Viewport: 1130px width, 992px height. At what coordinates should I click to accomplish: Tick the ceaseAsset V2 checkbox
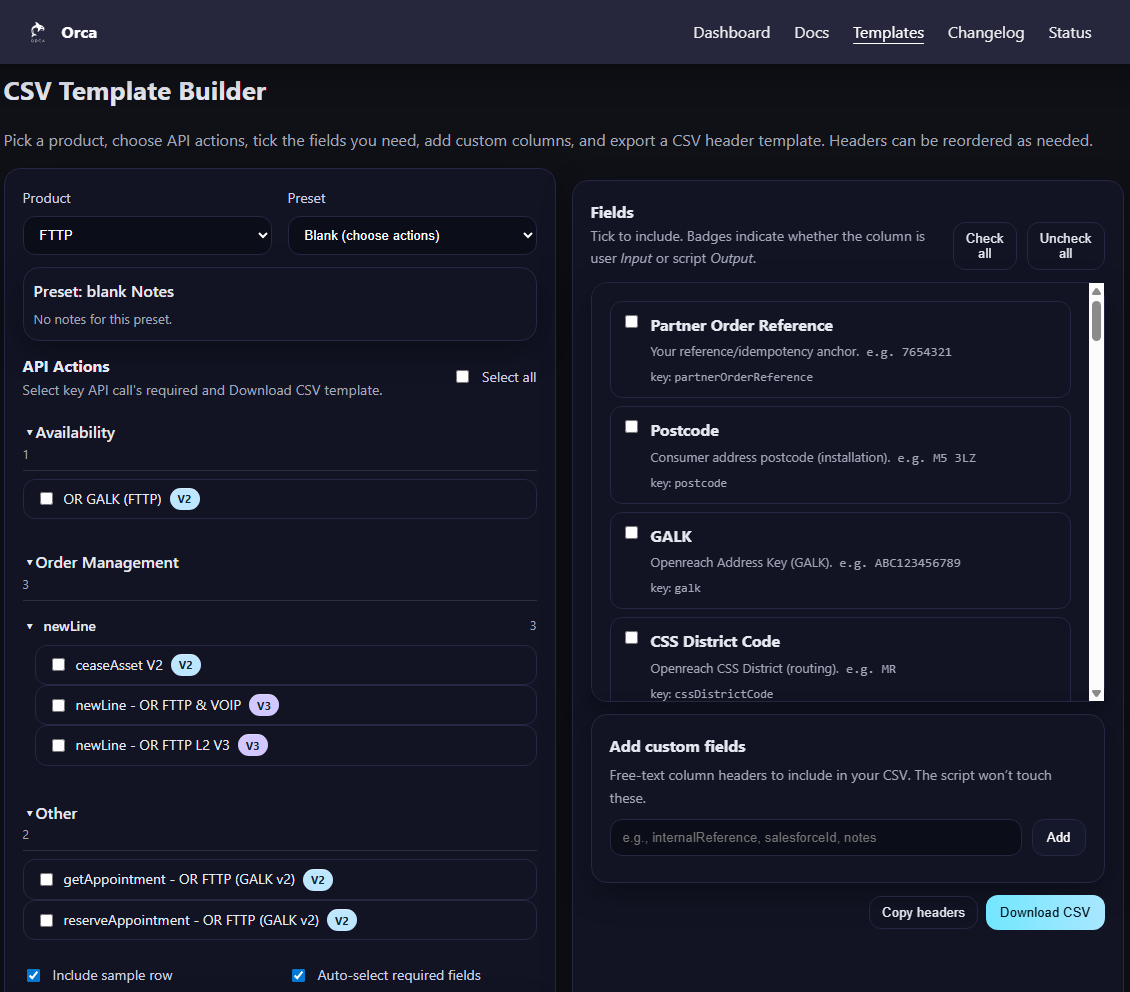pos(58,664)
